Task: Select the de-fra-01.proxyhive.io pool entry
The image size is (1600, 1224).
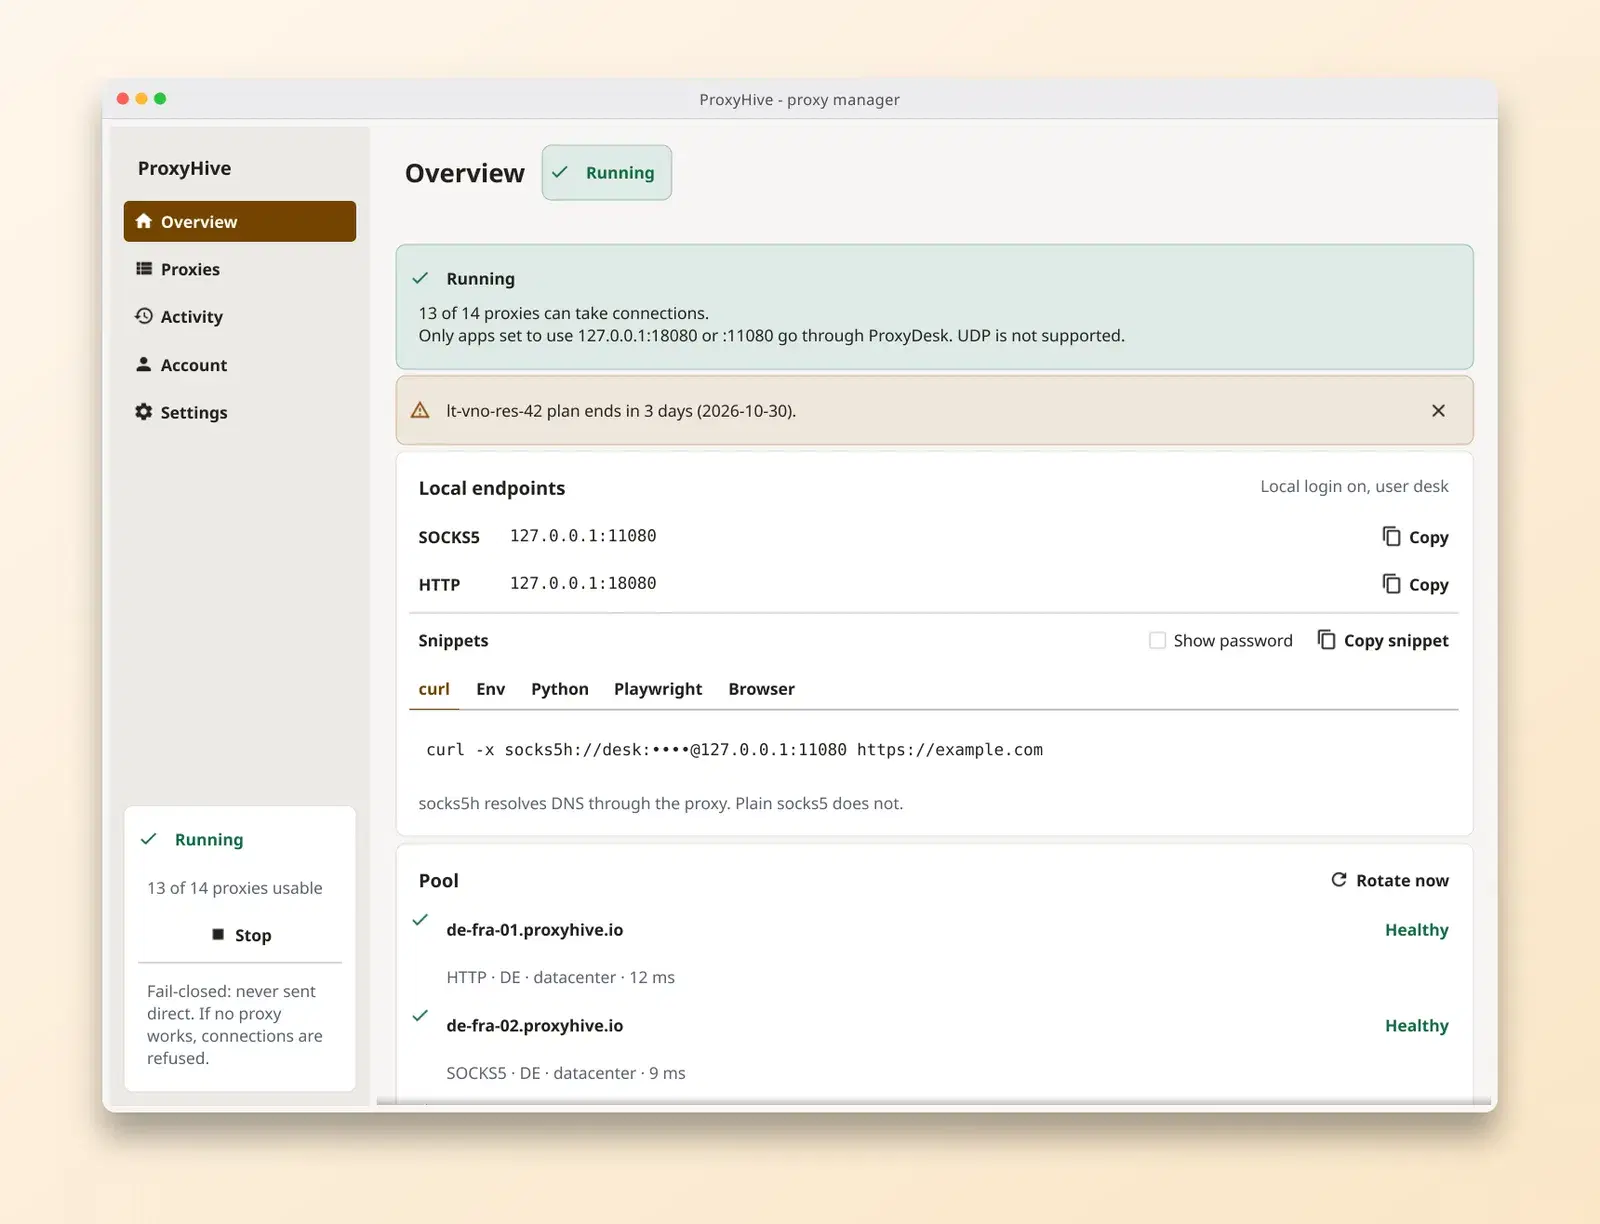Action: (534, 930)
